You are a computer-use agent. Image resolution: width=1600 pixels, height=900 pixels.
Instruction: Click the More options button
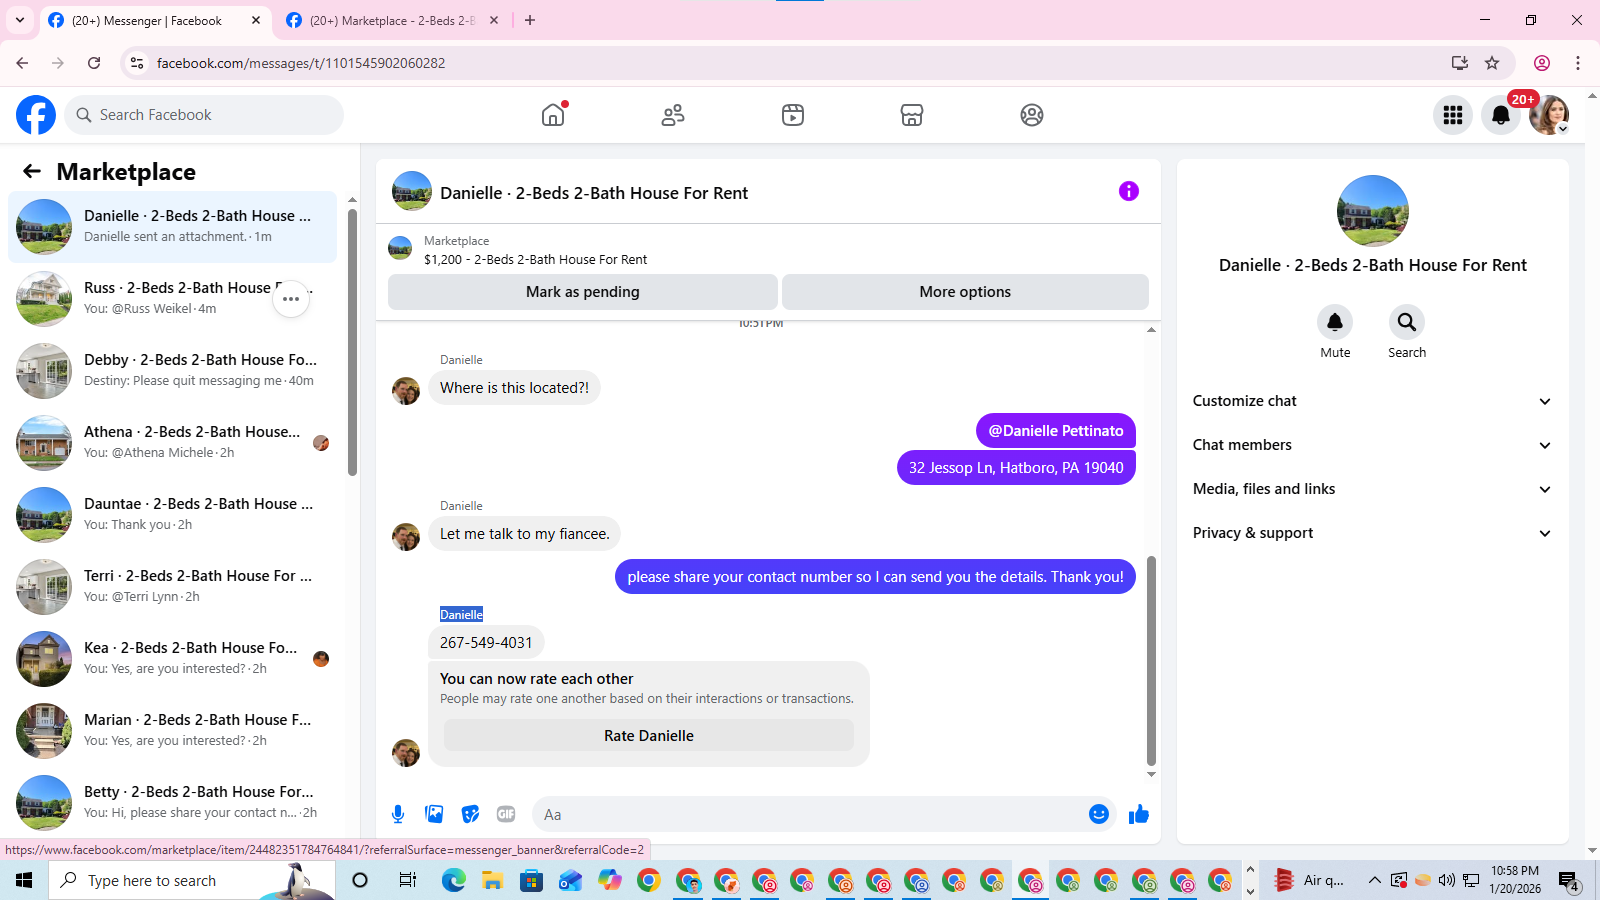click(965, 292)
